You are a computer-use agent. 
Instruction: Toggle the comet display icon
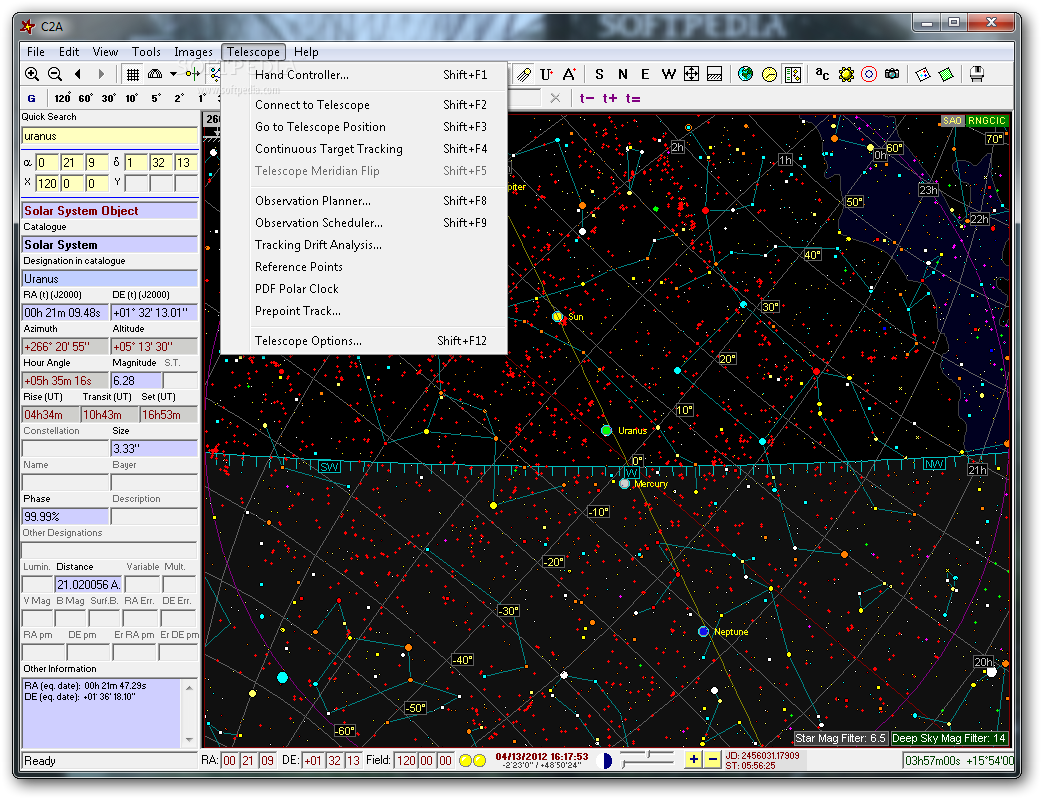point(524,74)
